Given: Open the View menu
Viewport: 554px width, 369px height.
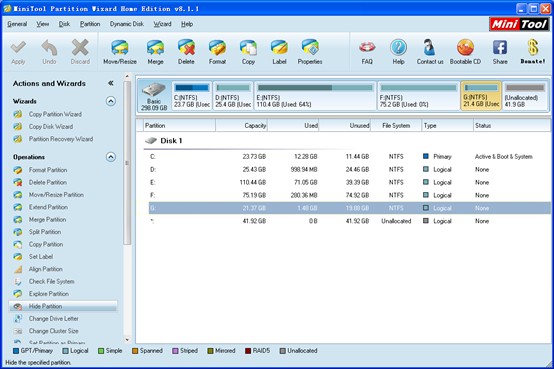Looking at the screenshot, I should [x=42, y=24].
